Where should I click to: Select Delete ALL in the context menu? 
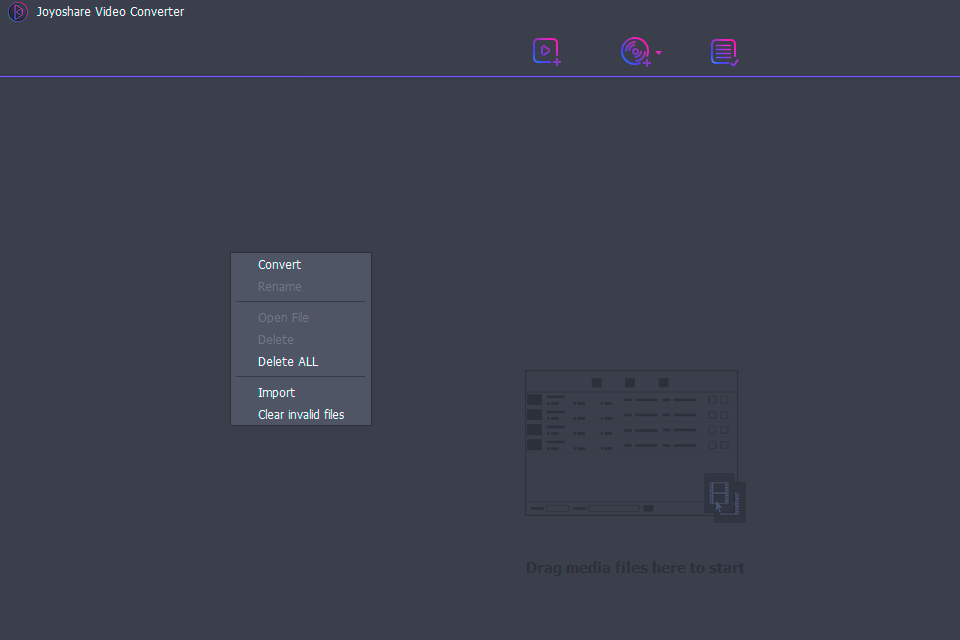point(288,362)
